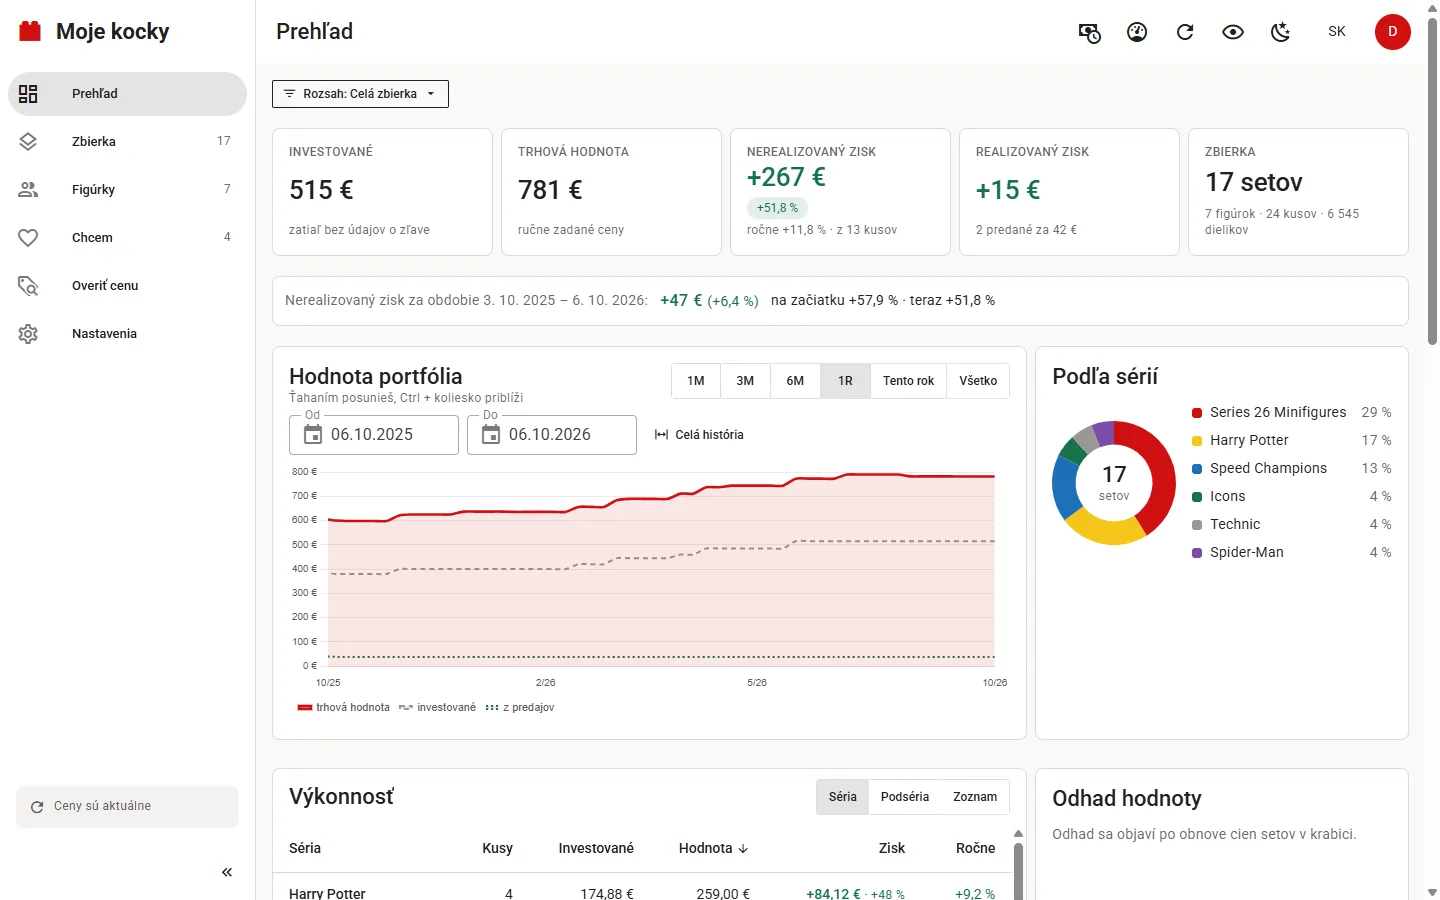Screen dimensions: 1440x900
Task: Switch Výkonnosť to Zoznam view
Action: (x=975, y=797)
